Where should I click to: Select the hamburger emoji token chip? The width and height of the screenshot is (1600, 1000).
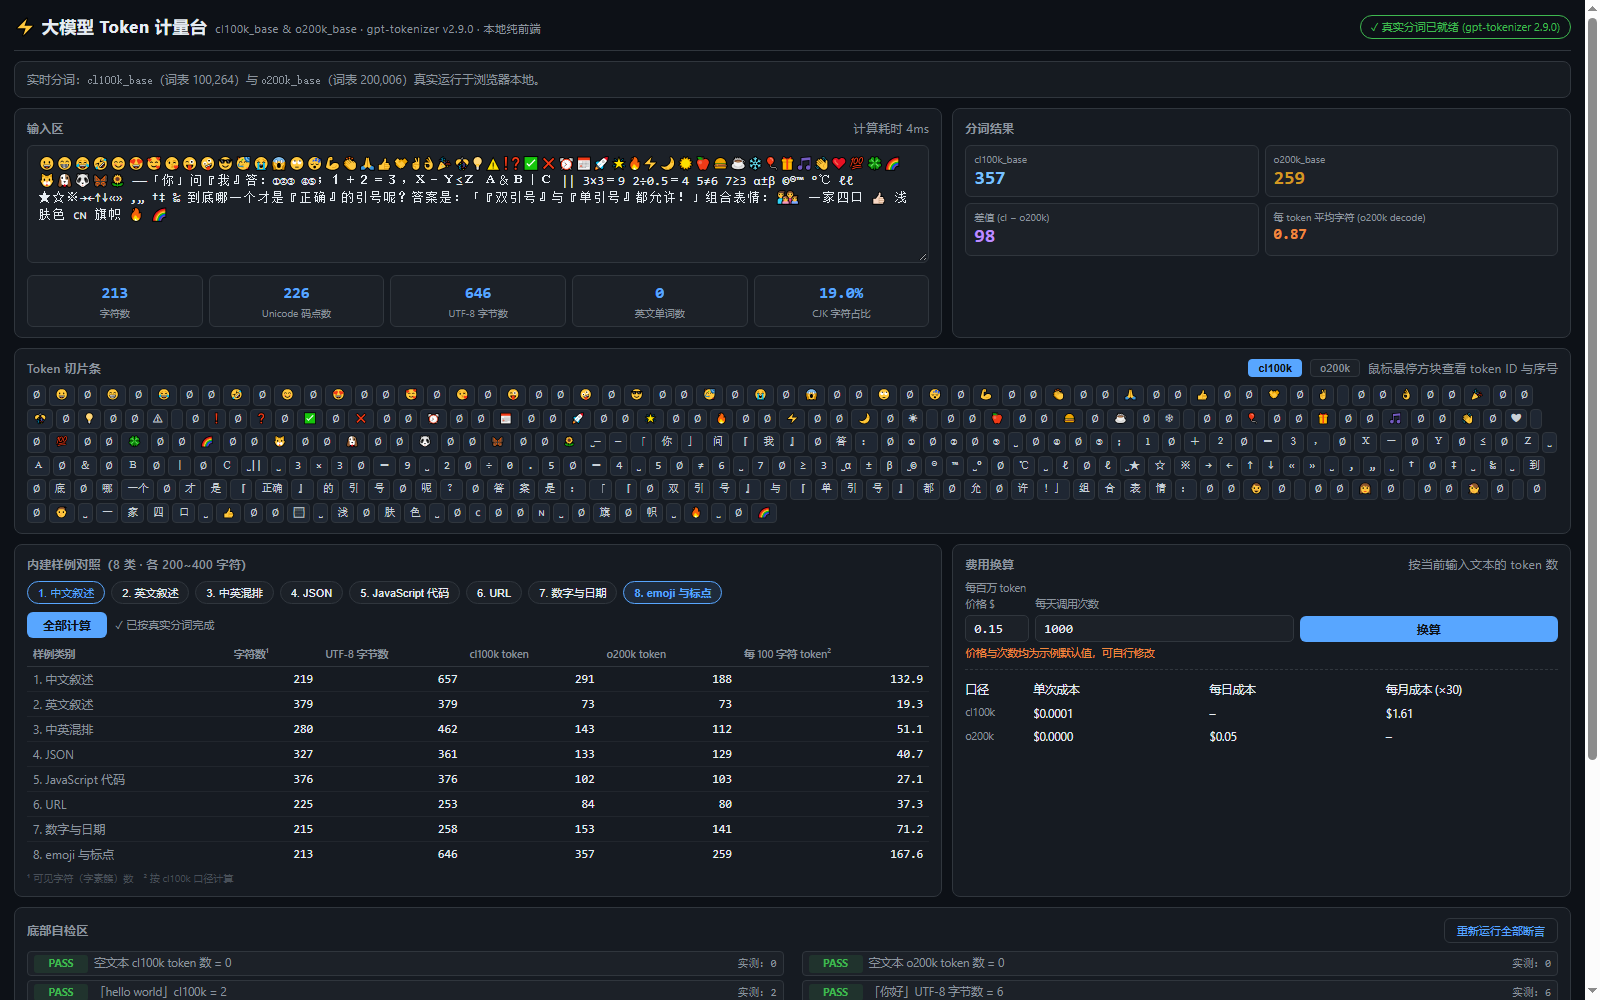tap(1069, 419)
